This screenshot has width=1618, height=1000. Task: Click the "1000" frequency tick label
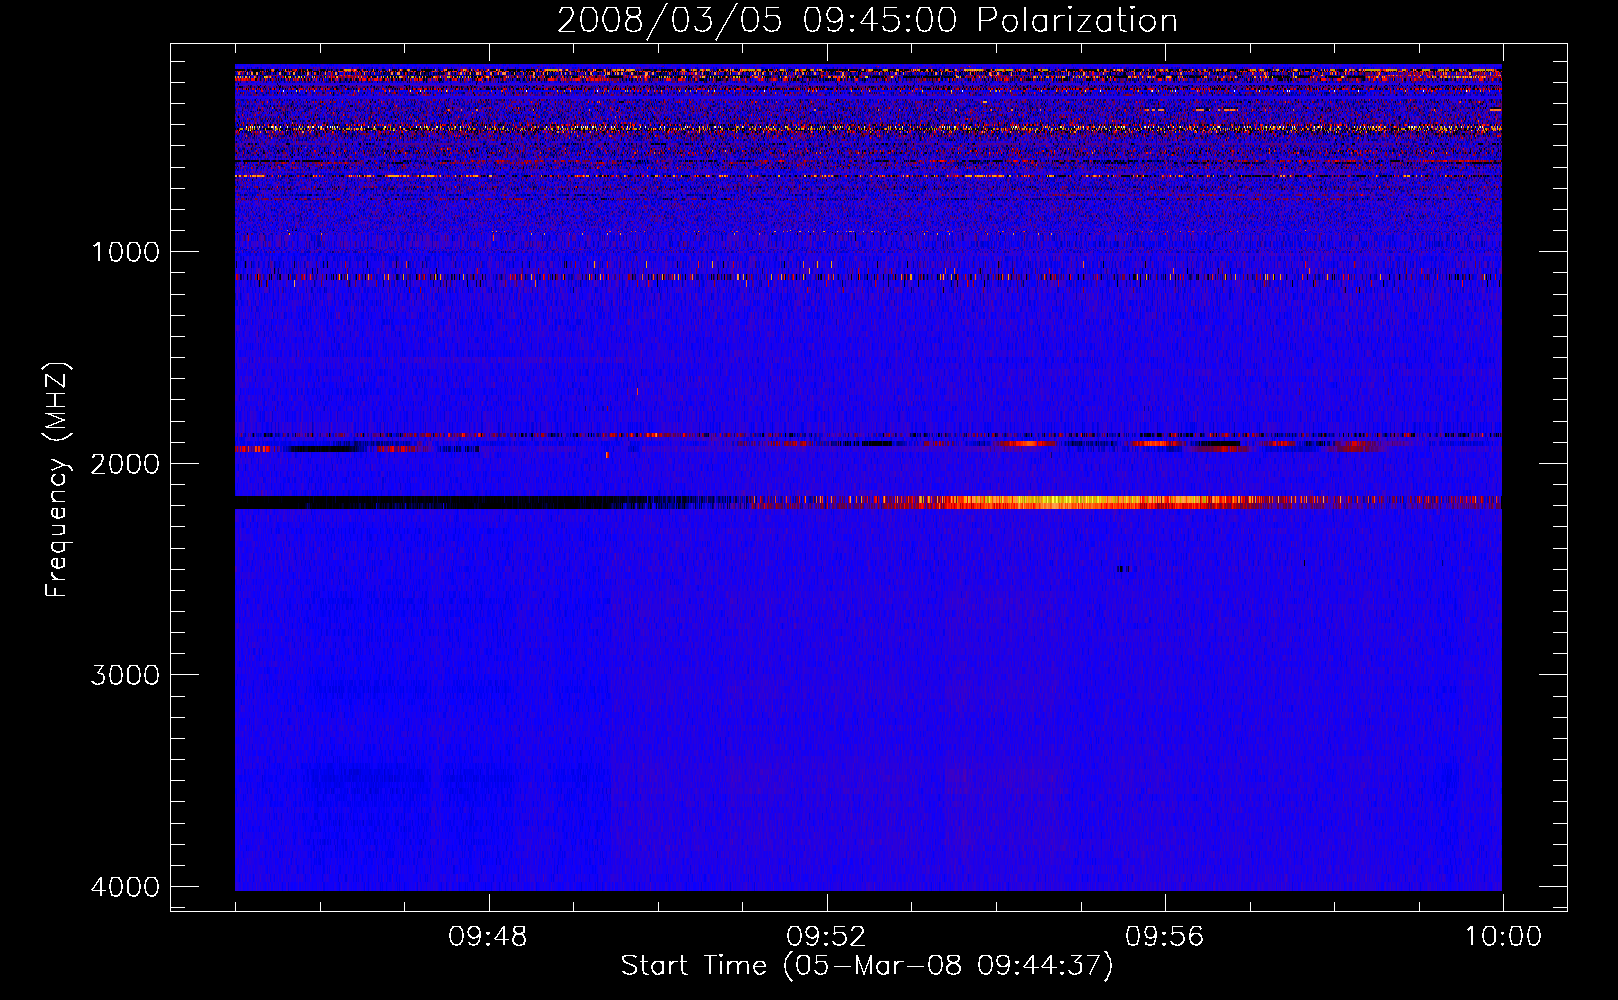pyautogui.click(x=125, y=252)
